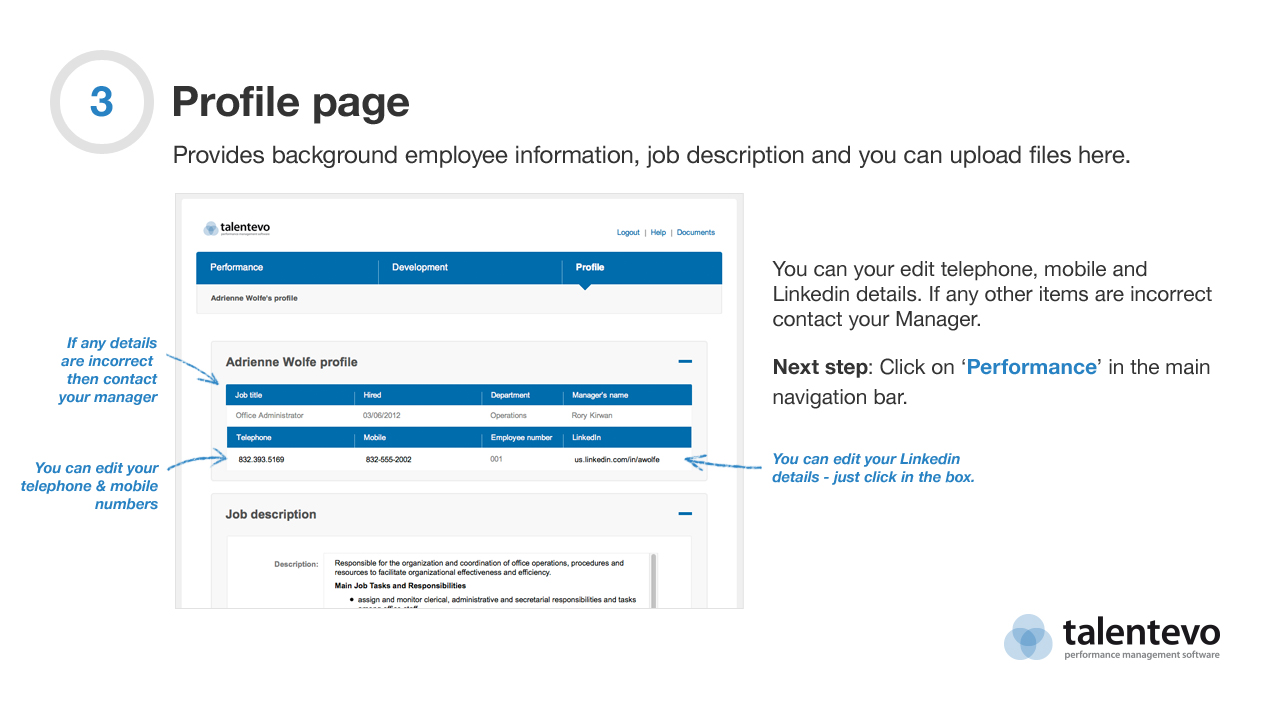
Task: Click the 'Telephone' column header
Action: pos(254,437)
